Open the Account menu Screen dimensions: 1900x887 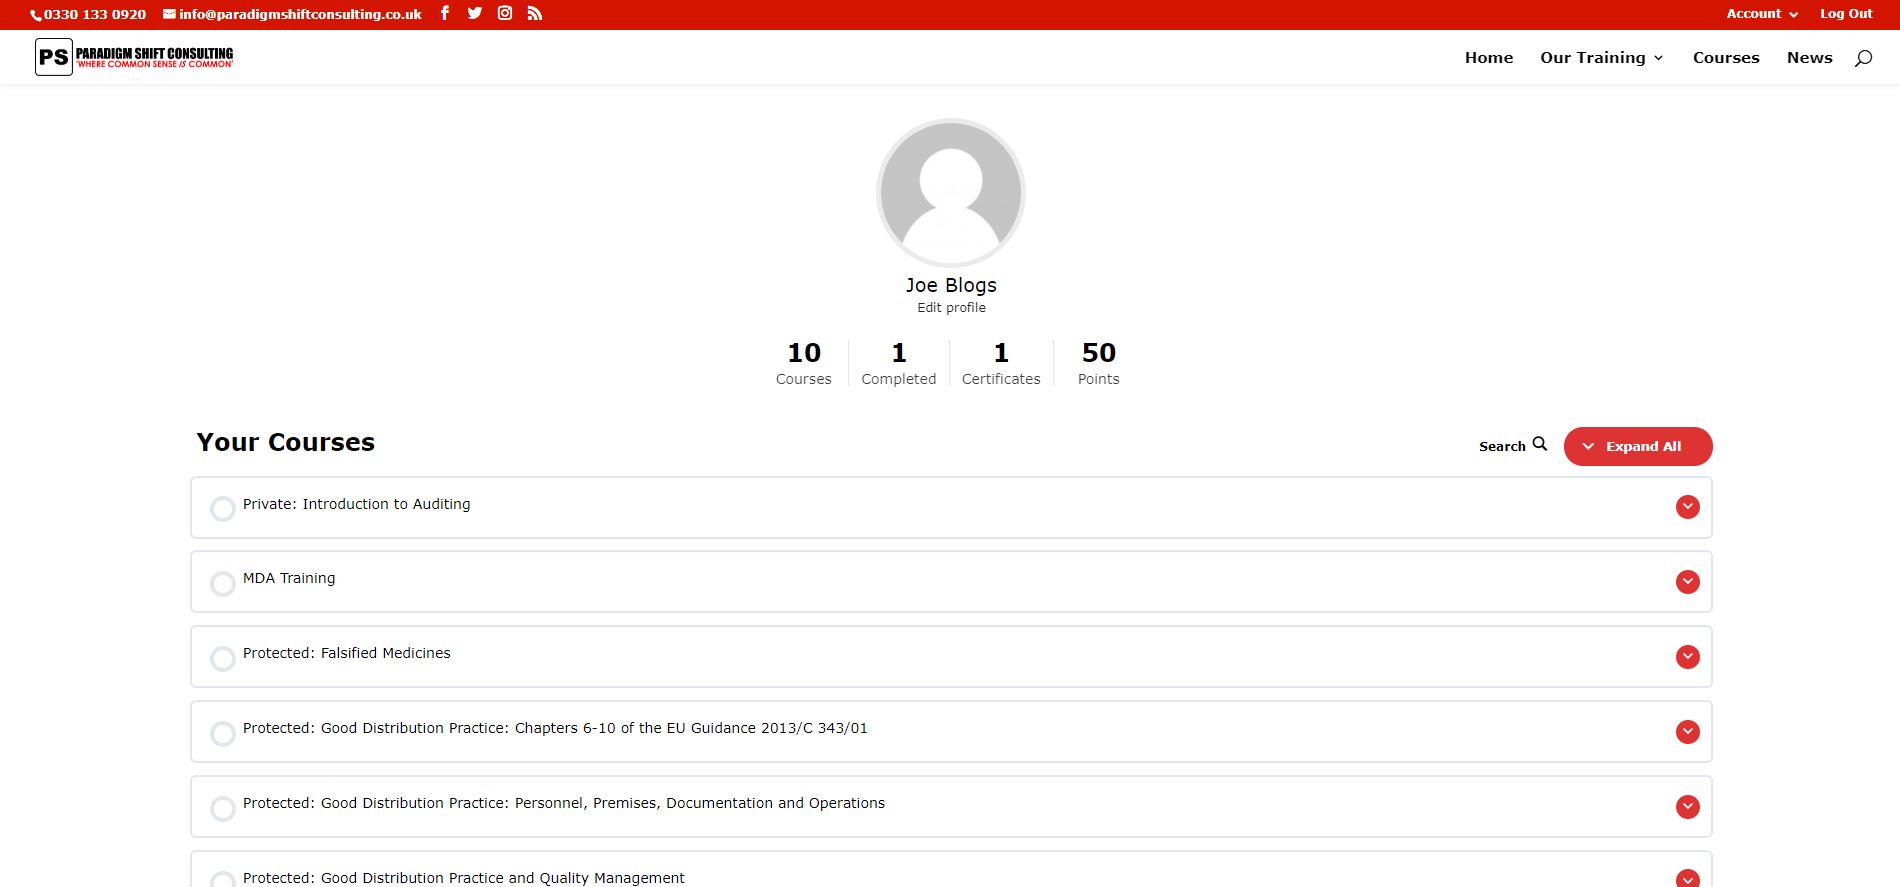[x=1762, y=14]
